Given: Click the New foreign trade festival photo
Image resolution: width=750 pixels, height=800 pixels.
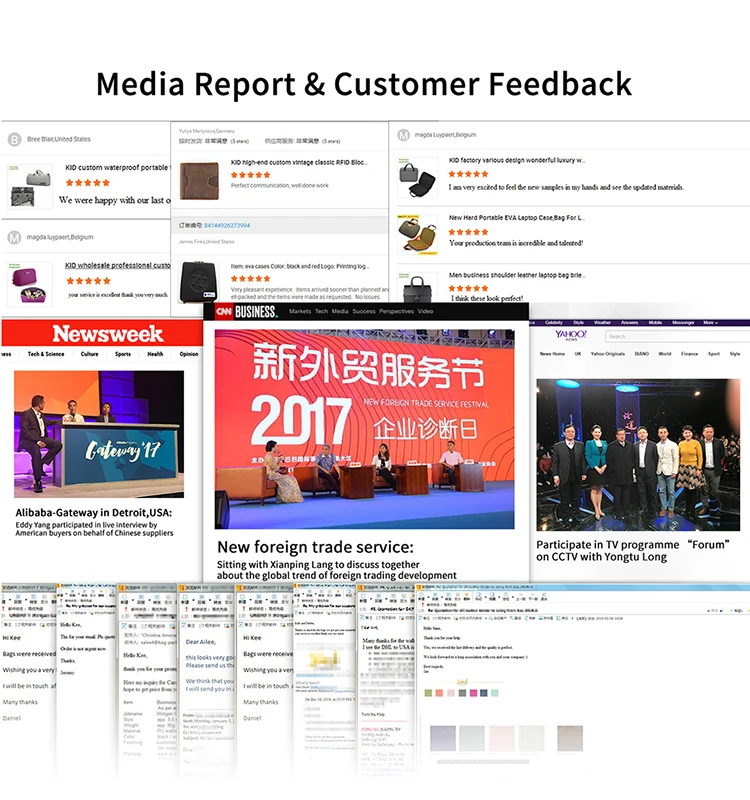Looking at the screenshot, I should point(365,431).
